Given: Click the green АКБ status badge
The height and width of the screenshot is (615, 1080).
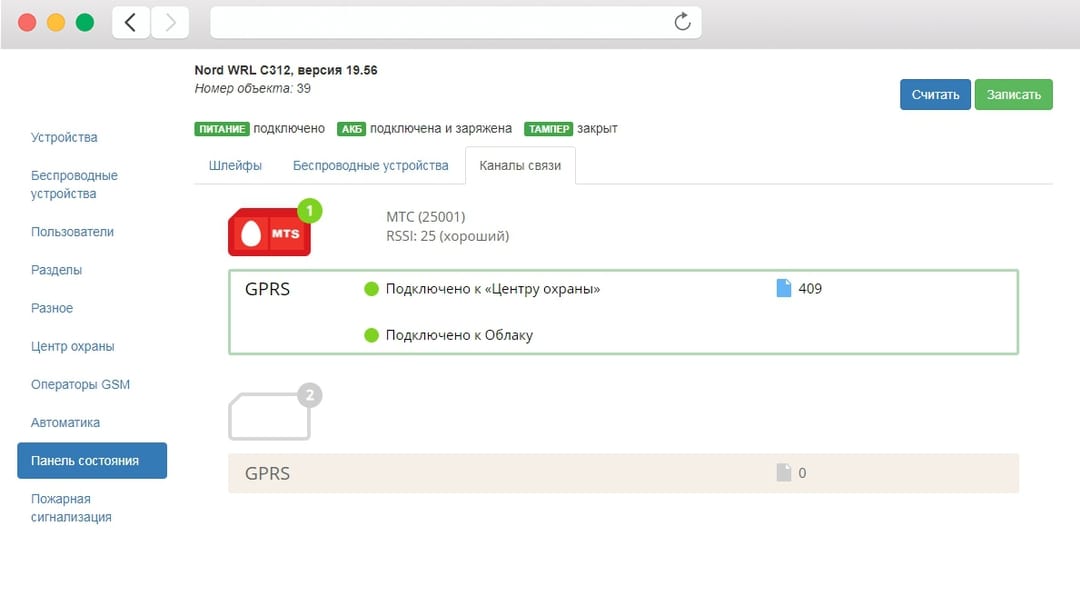Looking at the screenshot, I should [351, 129].
